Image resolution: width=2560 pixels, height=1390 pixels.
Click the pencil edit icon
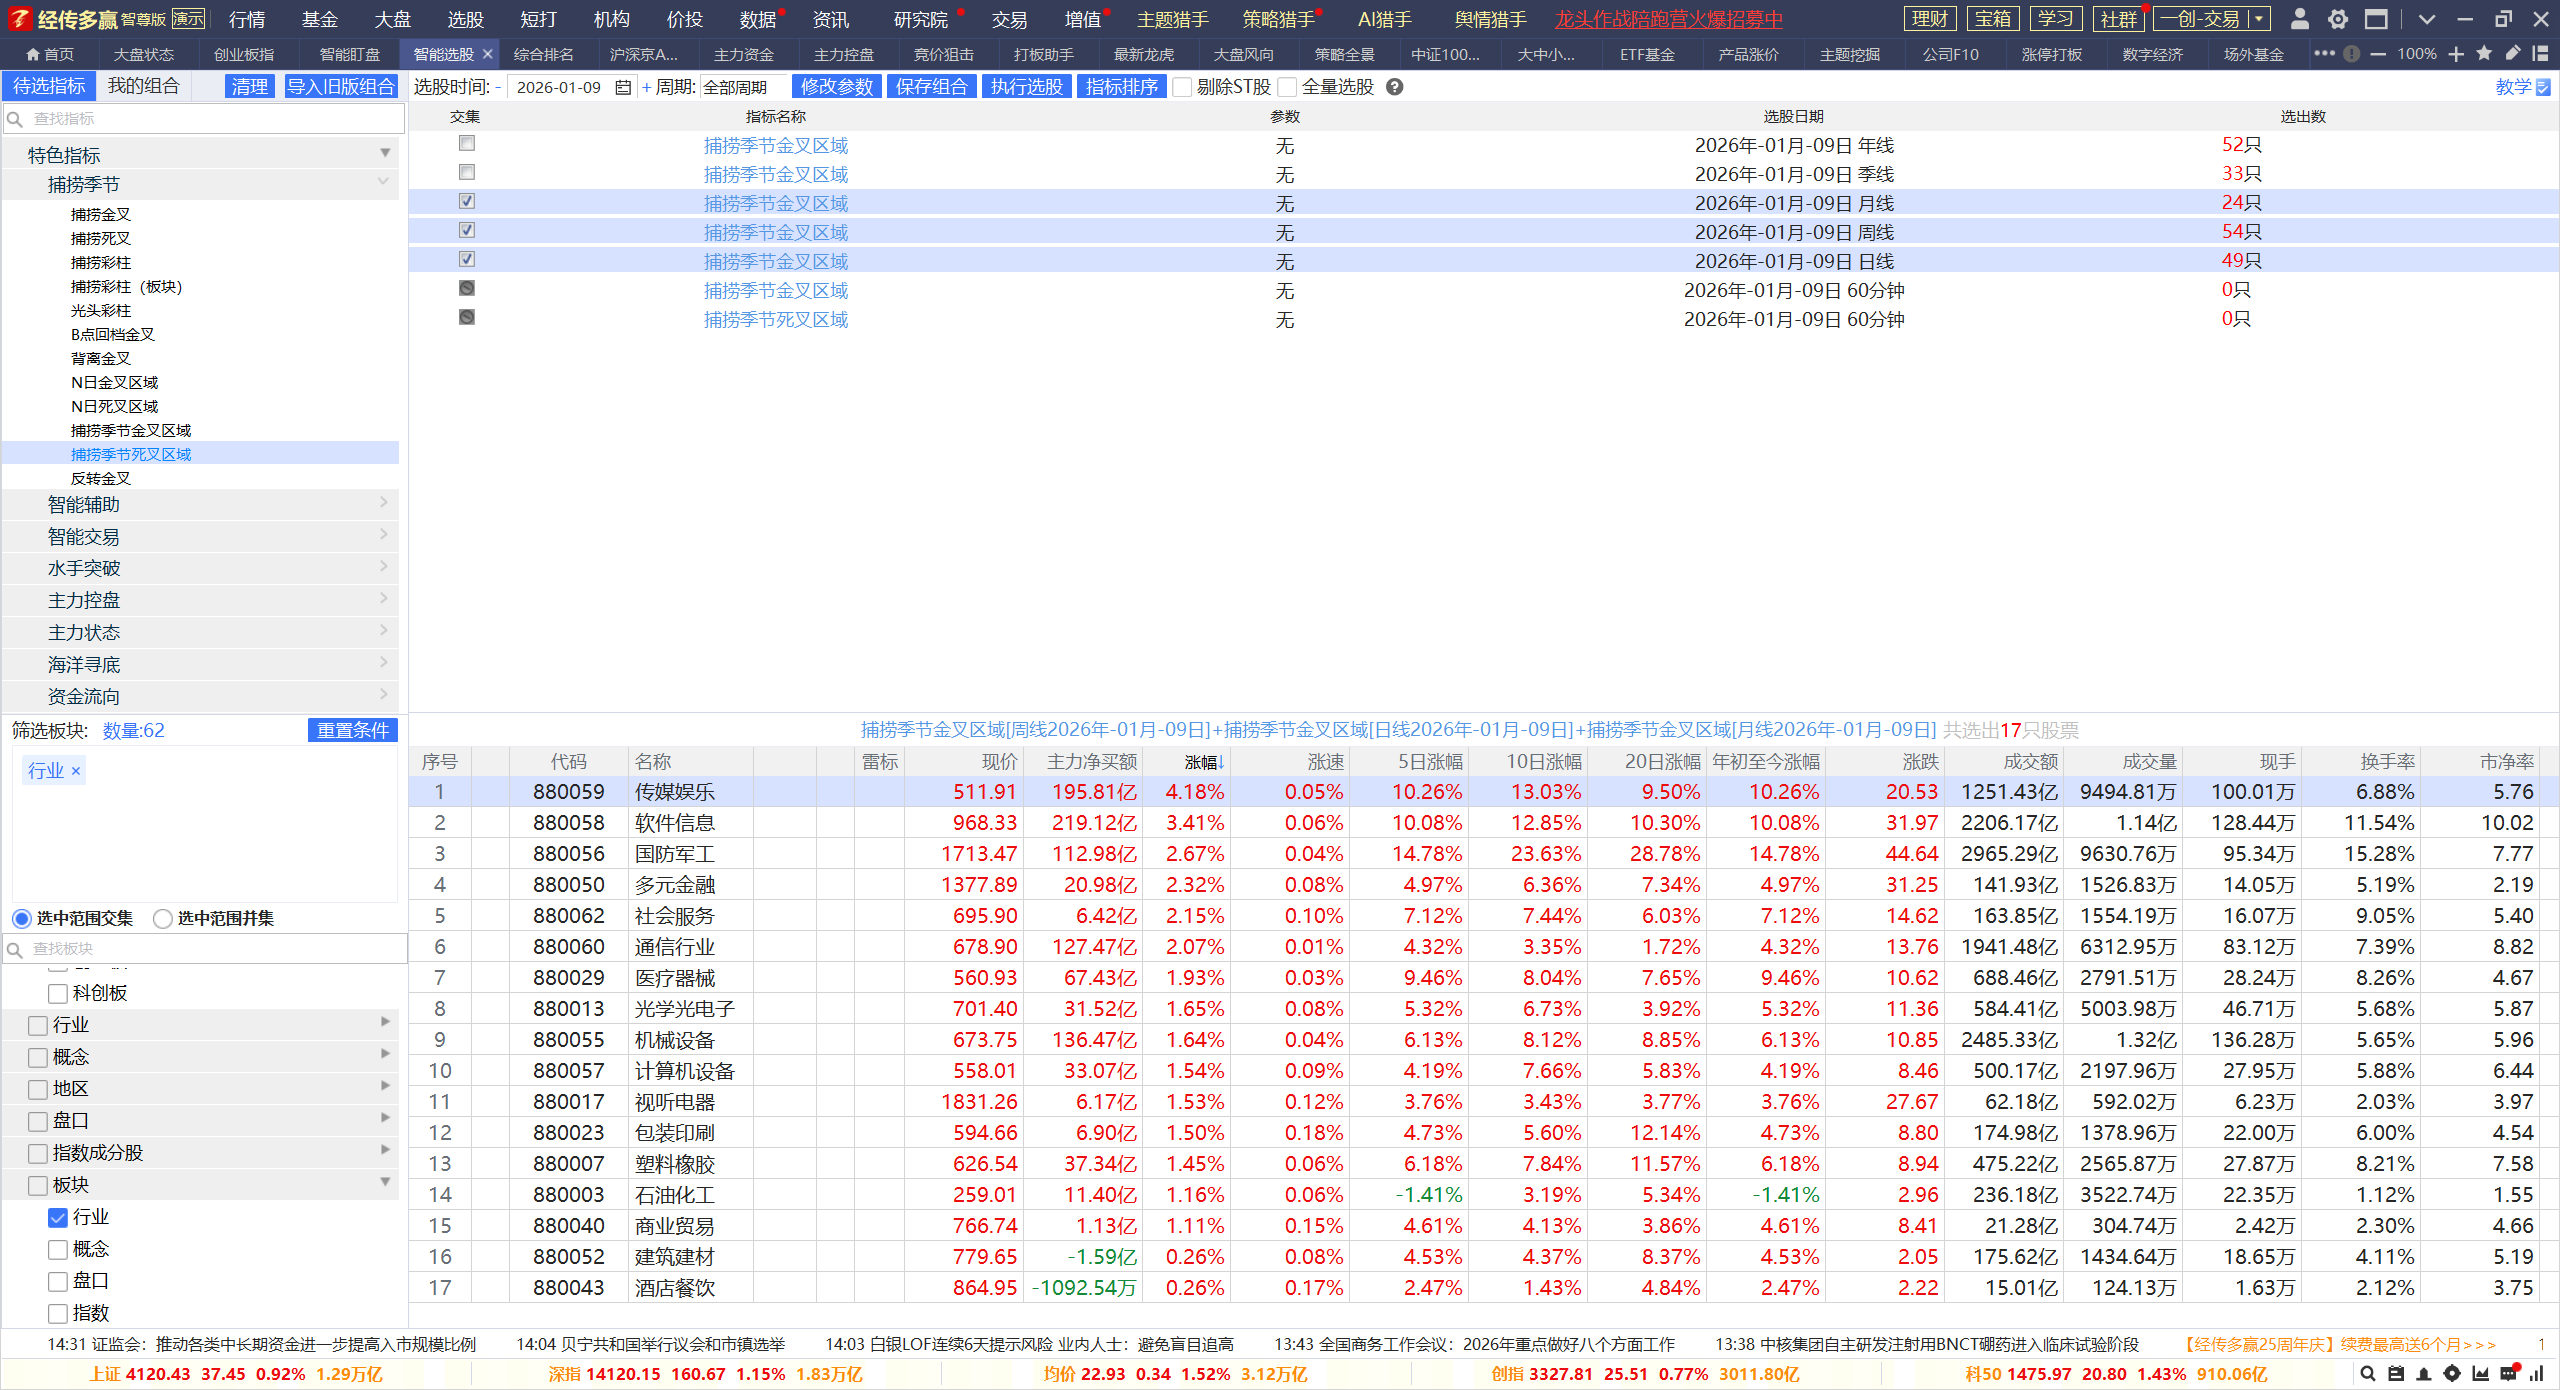[x=2512, y=54]
